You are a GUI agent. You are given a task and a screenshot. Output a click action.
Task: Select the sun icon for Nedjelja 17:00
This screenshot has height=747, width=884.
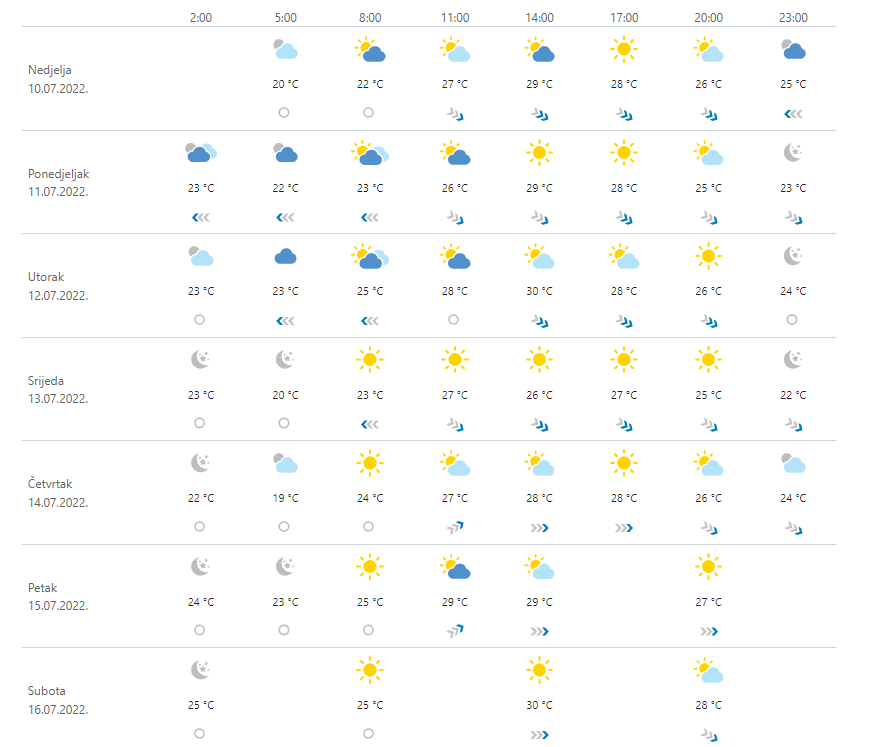[x=624, y=49]
